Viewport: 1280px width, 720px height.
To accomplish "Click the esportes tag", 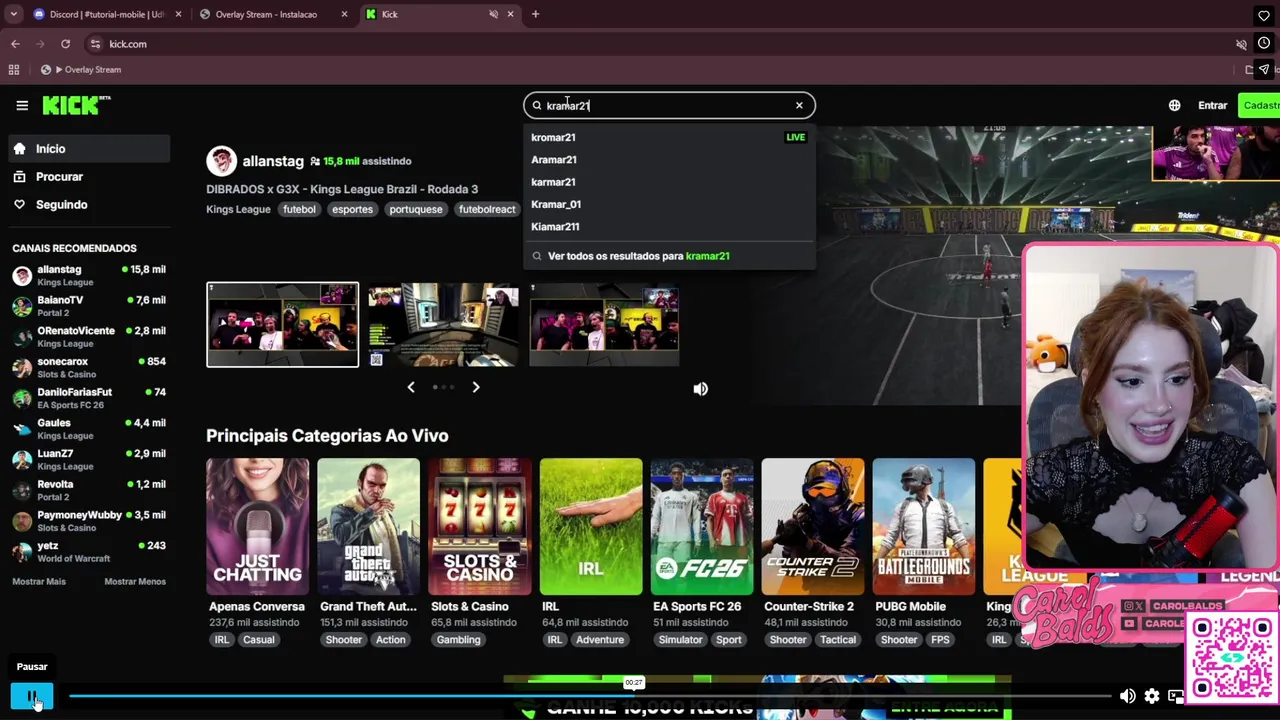I will (x=352, y=209).
